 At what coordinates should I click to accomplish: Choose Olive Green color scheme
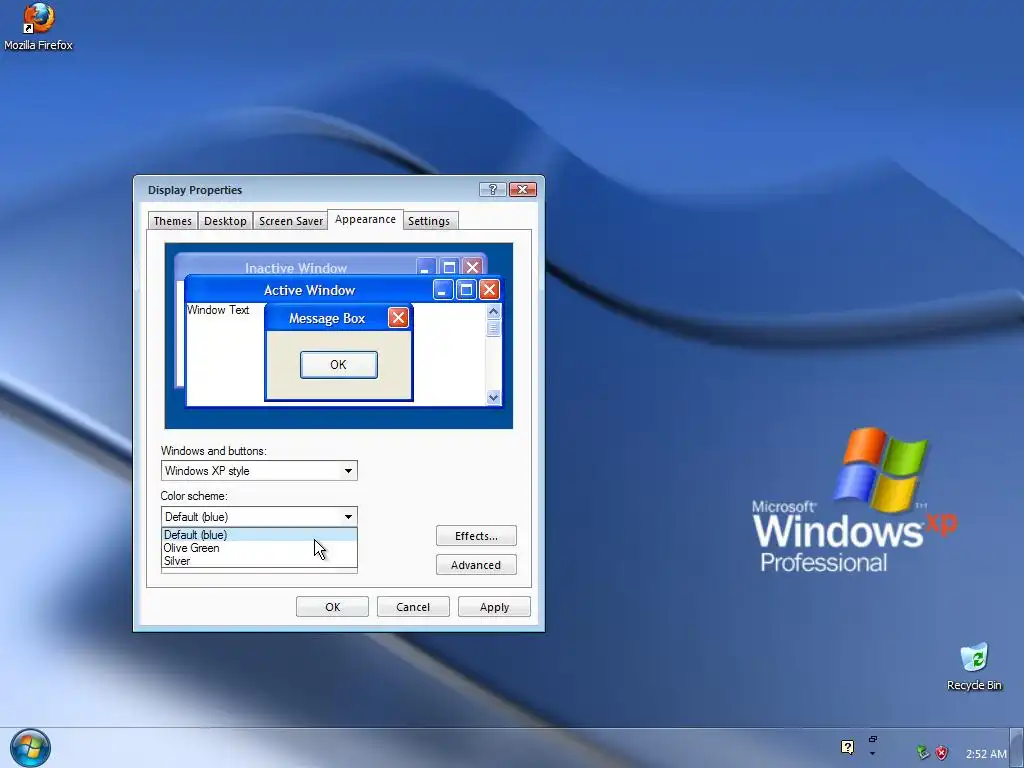259,548
